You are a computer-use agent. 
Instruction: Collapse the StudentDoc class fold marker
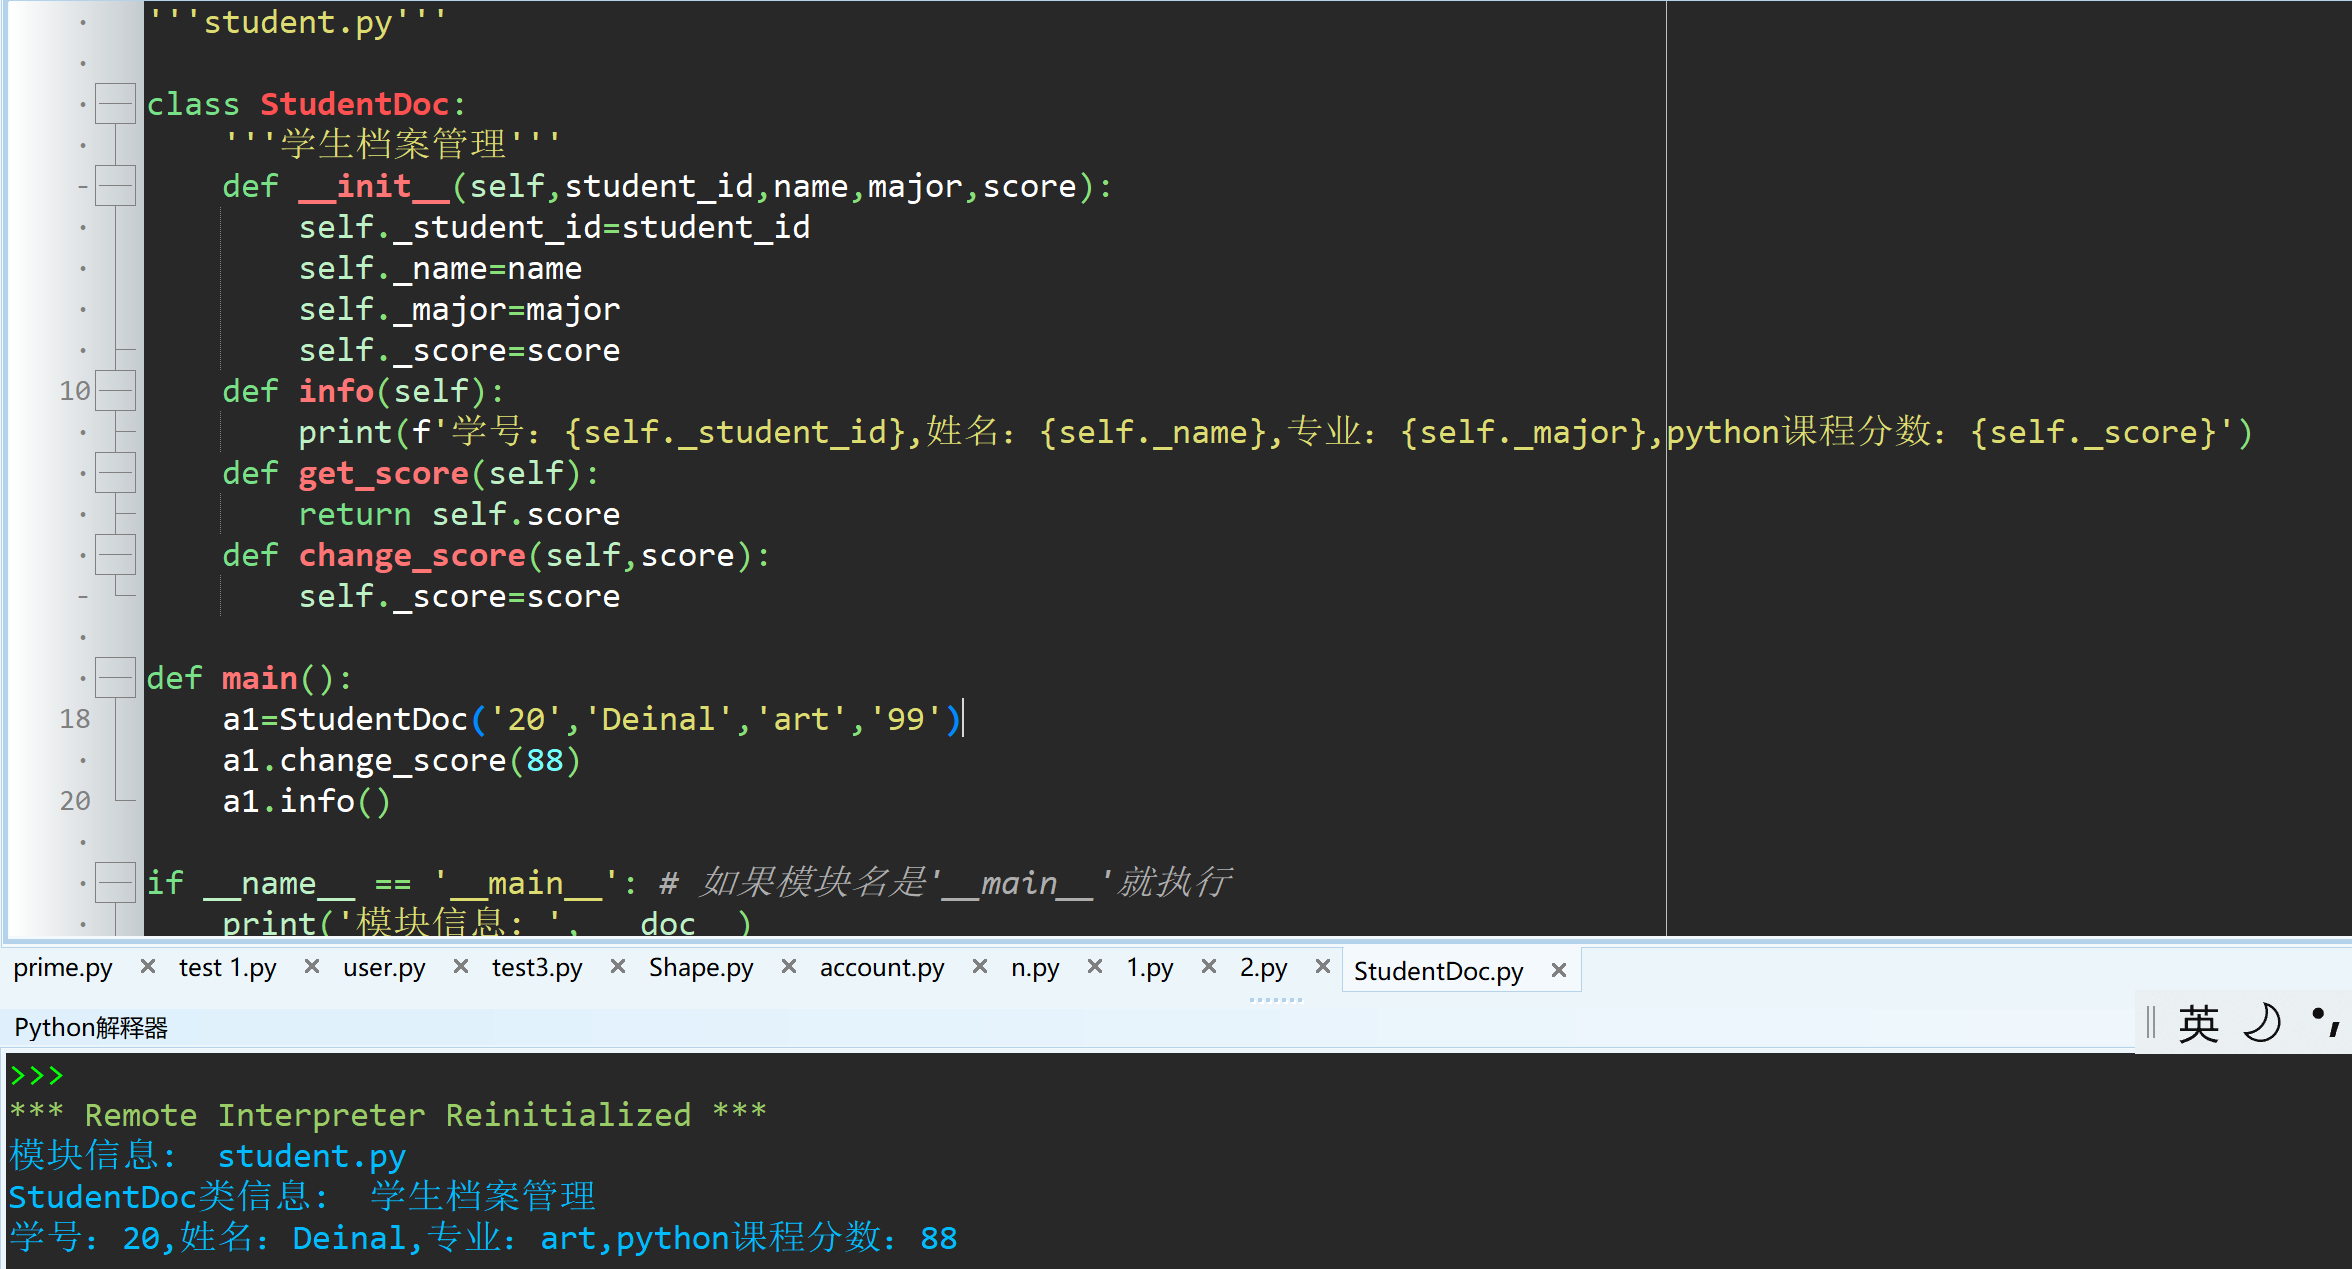[x=115, y=104]
